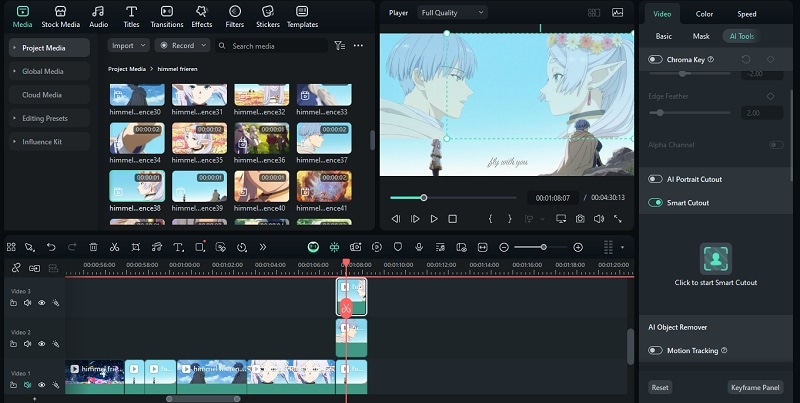Add marker with the shield icon
Screen dimensions: 800x403
click(397, 247)
